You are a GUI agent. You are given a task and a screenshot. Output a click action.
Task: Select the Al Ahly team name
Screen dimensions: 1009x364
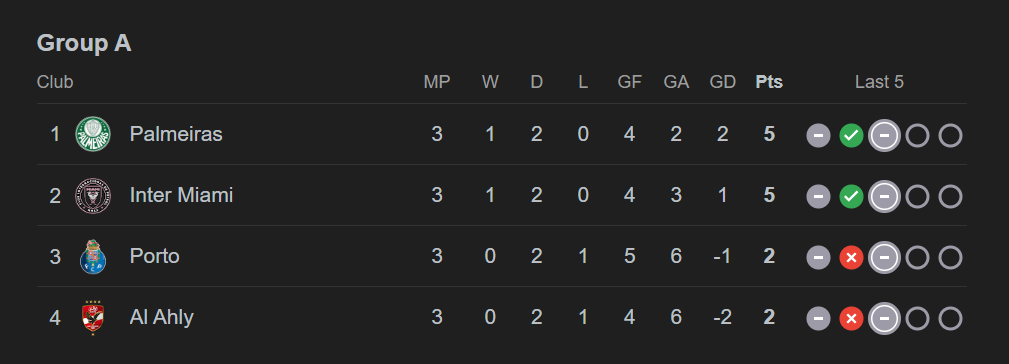(162, 317)
